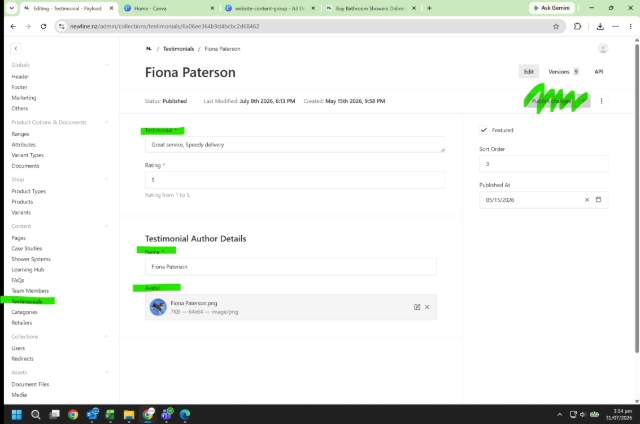Click Ask Gemini button
The height and width of the screenshot is (424, 640).
click(551, 8)
